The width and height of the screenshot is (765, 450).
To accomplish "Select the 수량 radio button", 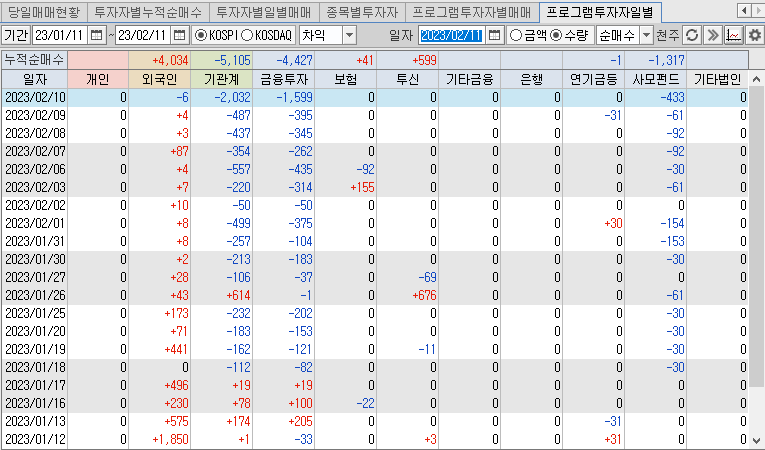I will (556, 35).
